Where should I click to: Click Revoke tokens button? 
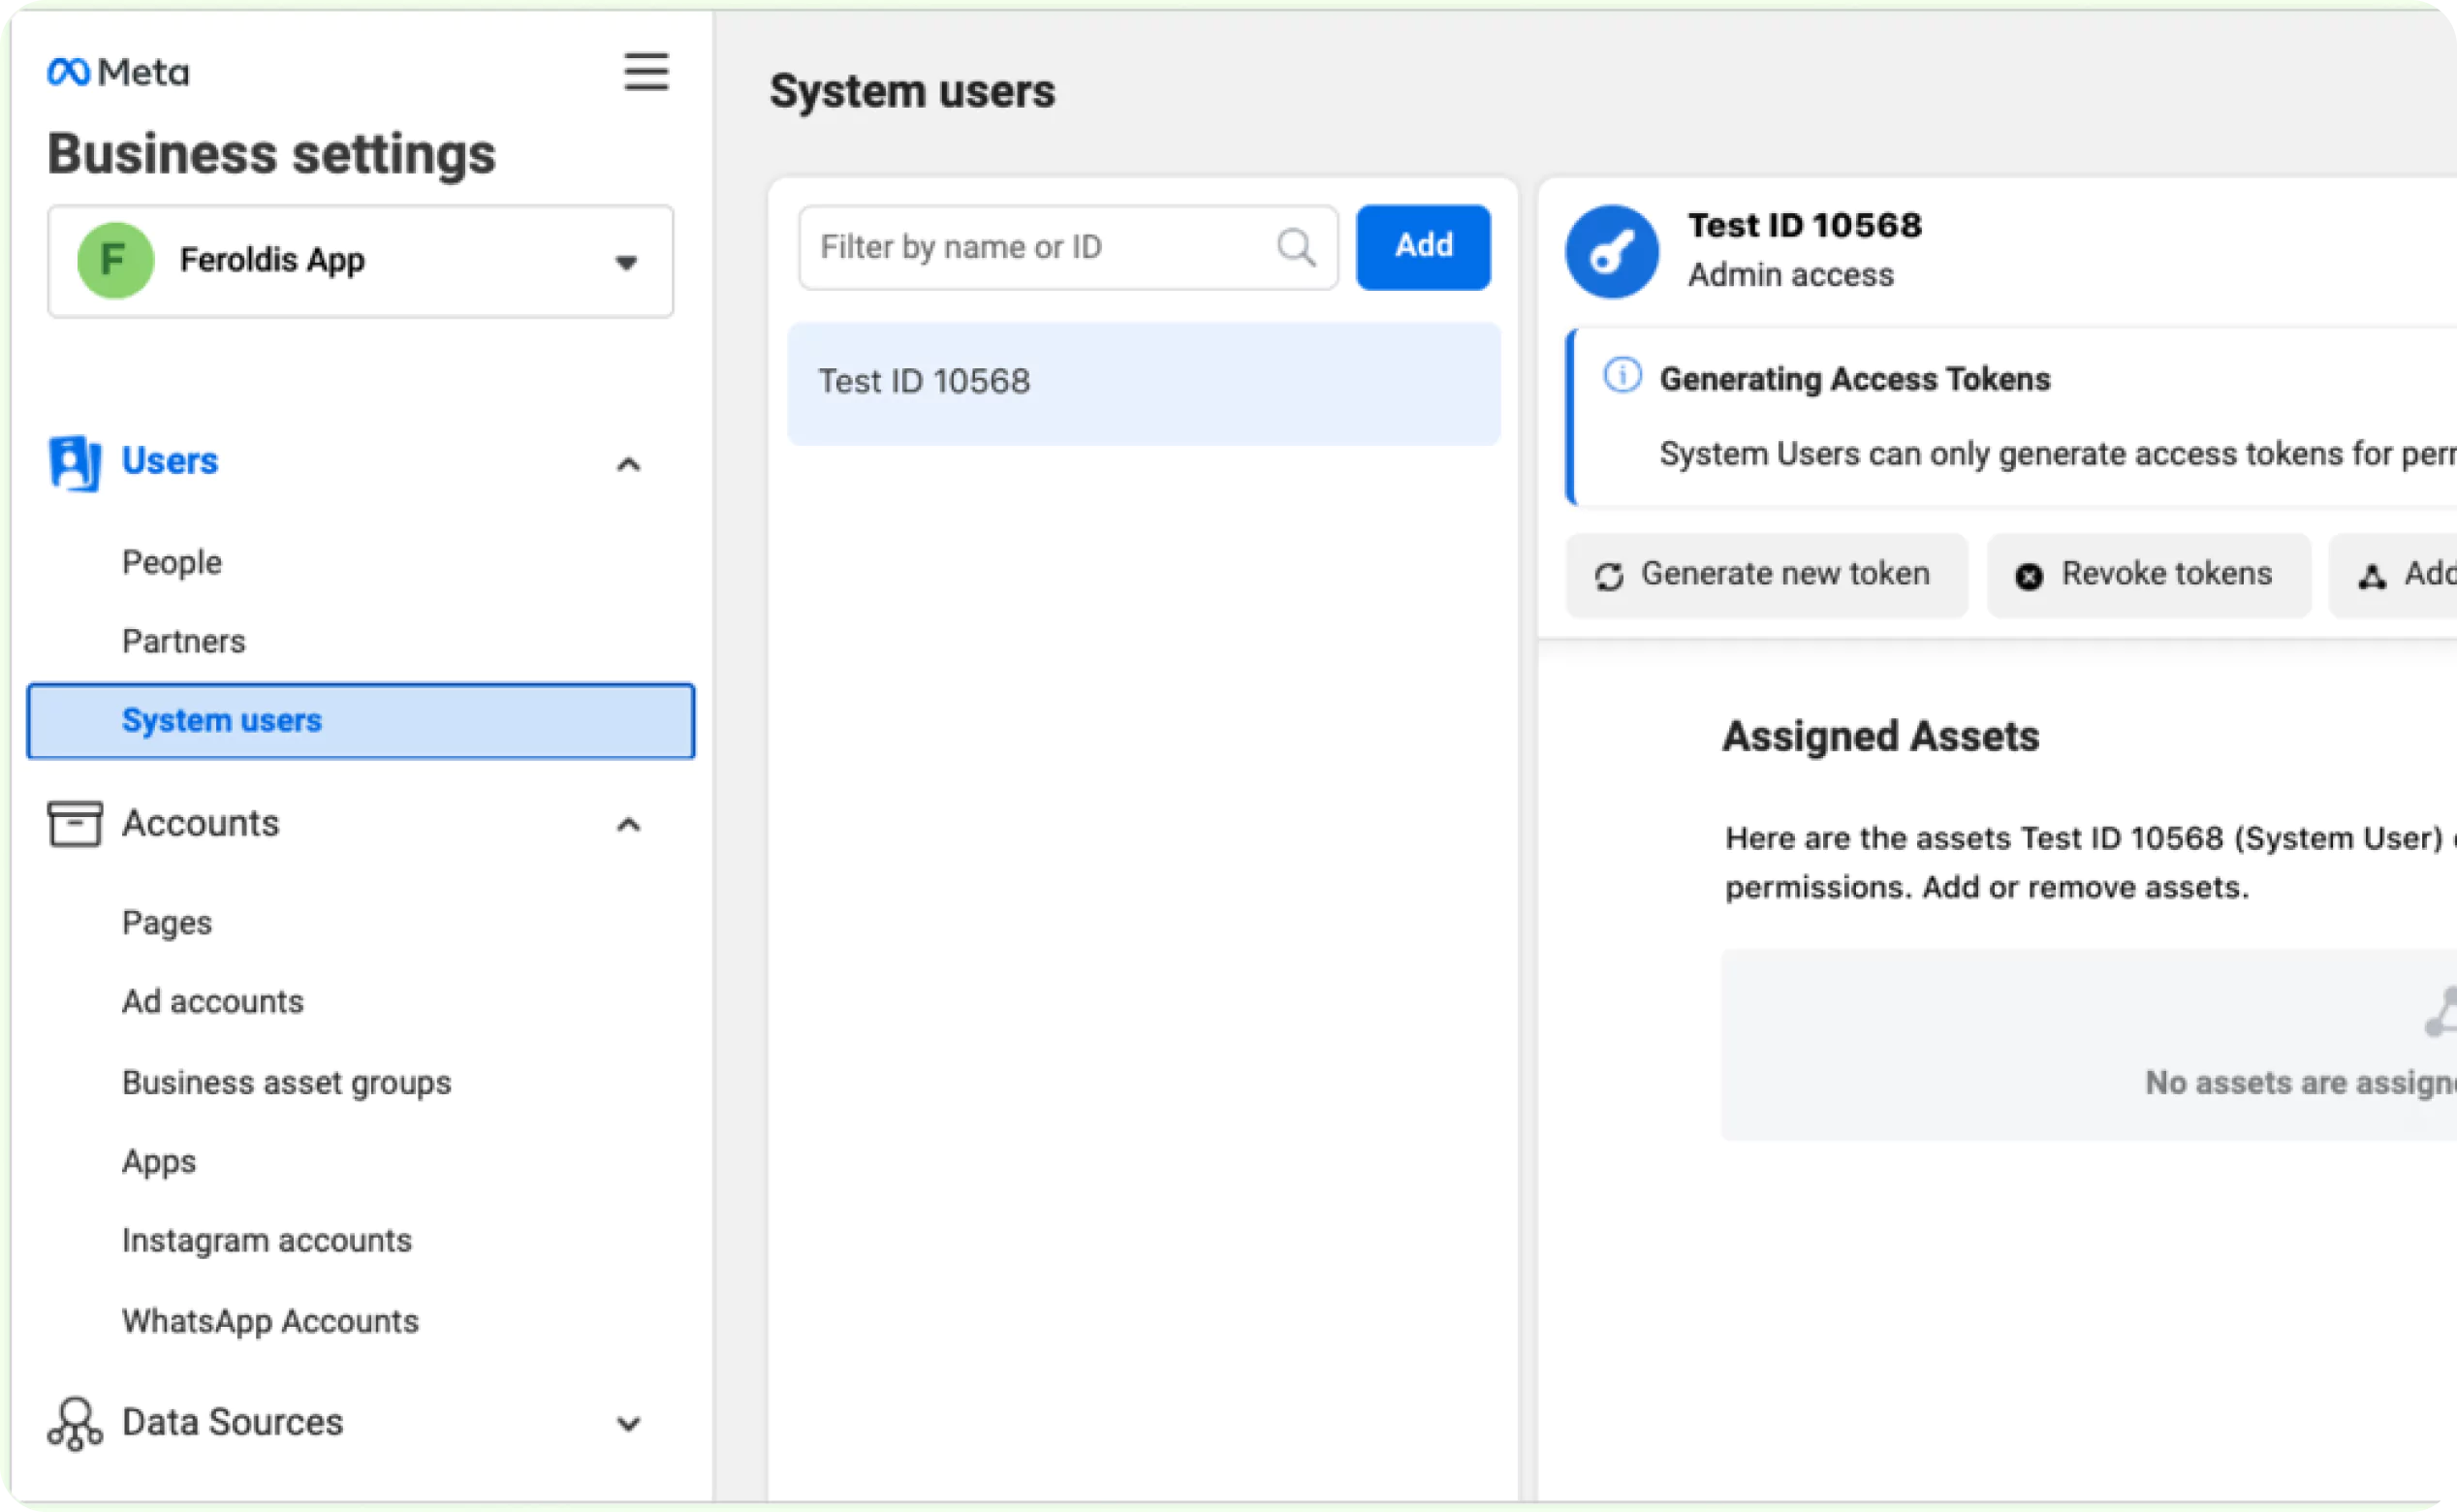tap(2148, 575)
